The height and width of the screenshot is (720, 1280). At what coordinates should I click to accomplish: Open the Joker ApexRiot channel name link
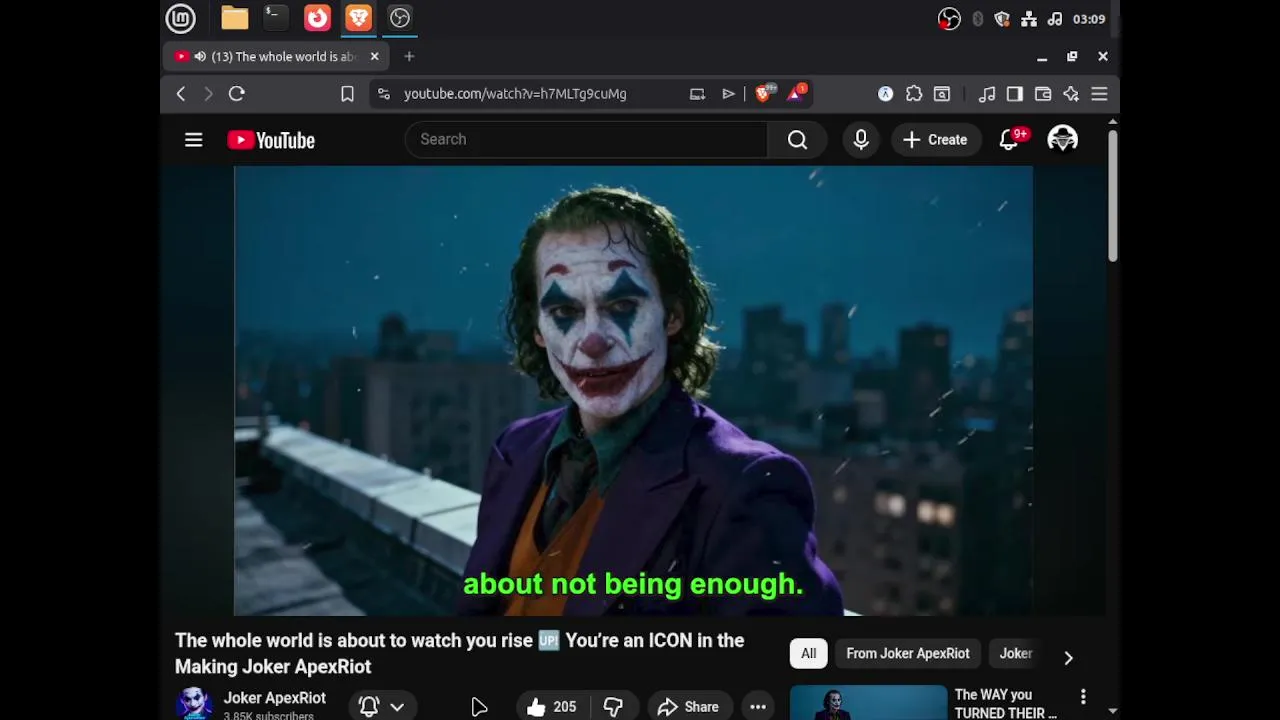tap(274, 698)
